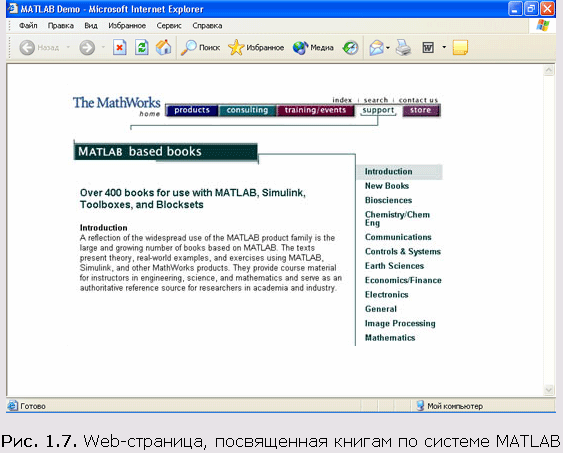
Task: Click the bold Introduction heading in the article
Action: [x=103, y=228]
